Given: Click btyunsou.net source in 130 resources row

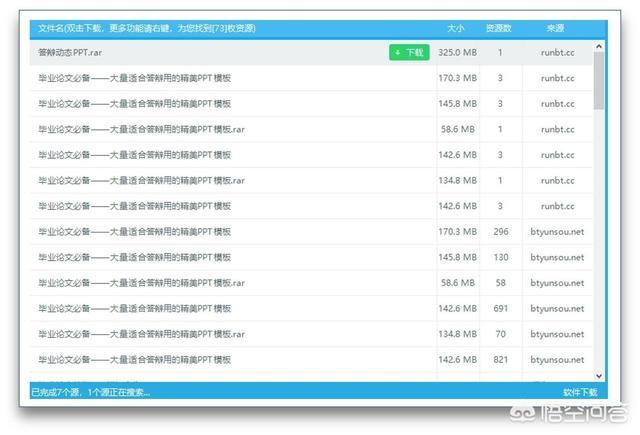Looking at the screenshot, I should point(557,257).
